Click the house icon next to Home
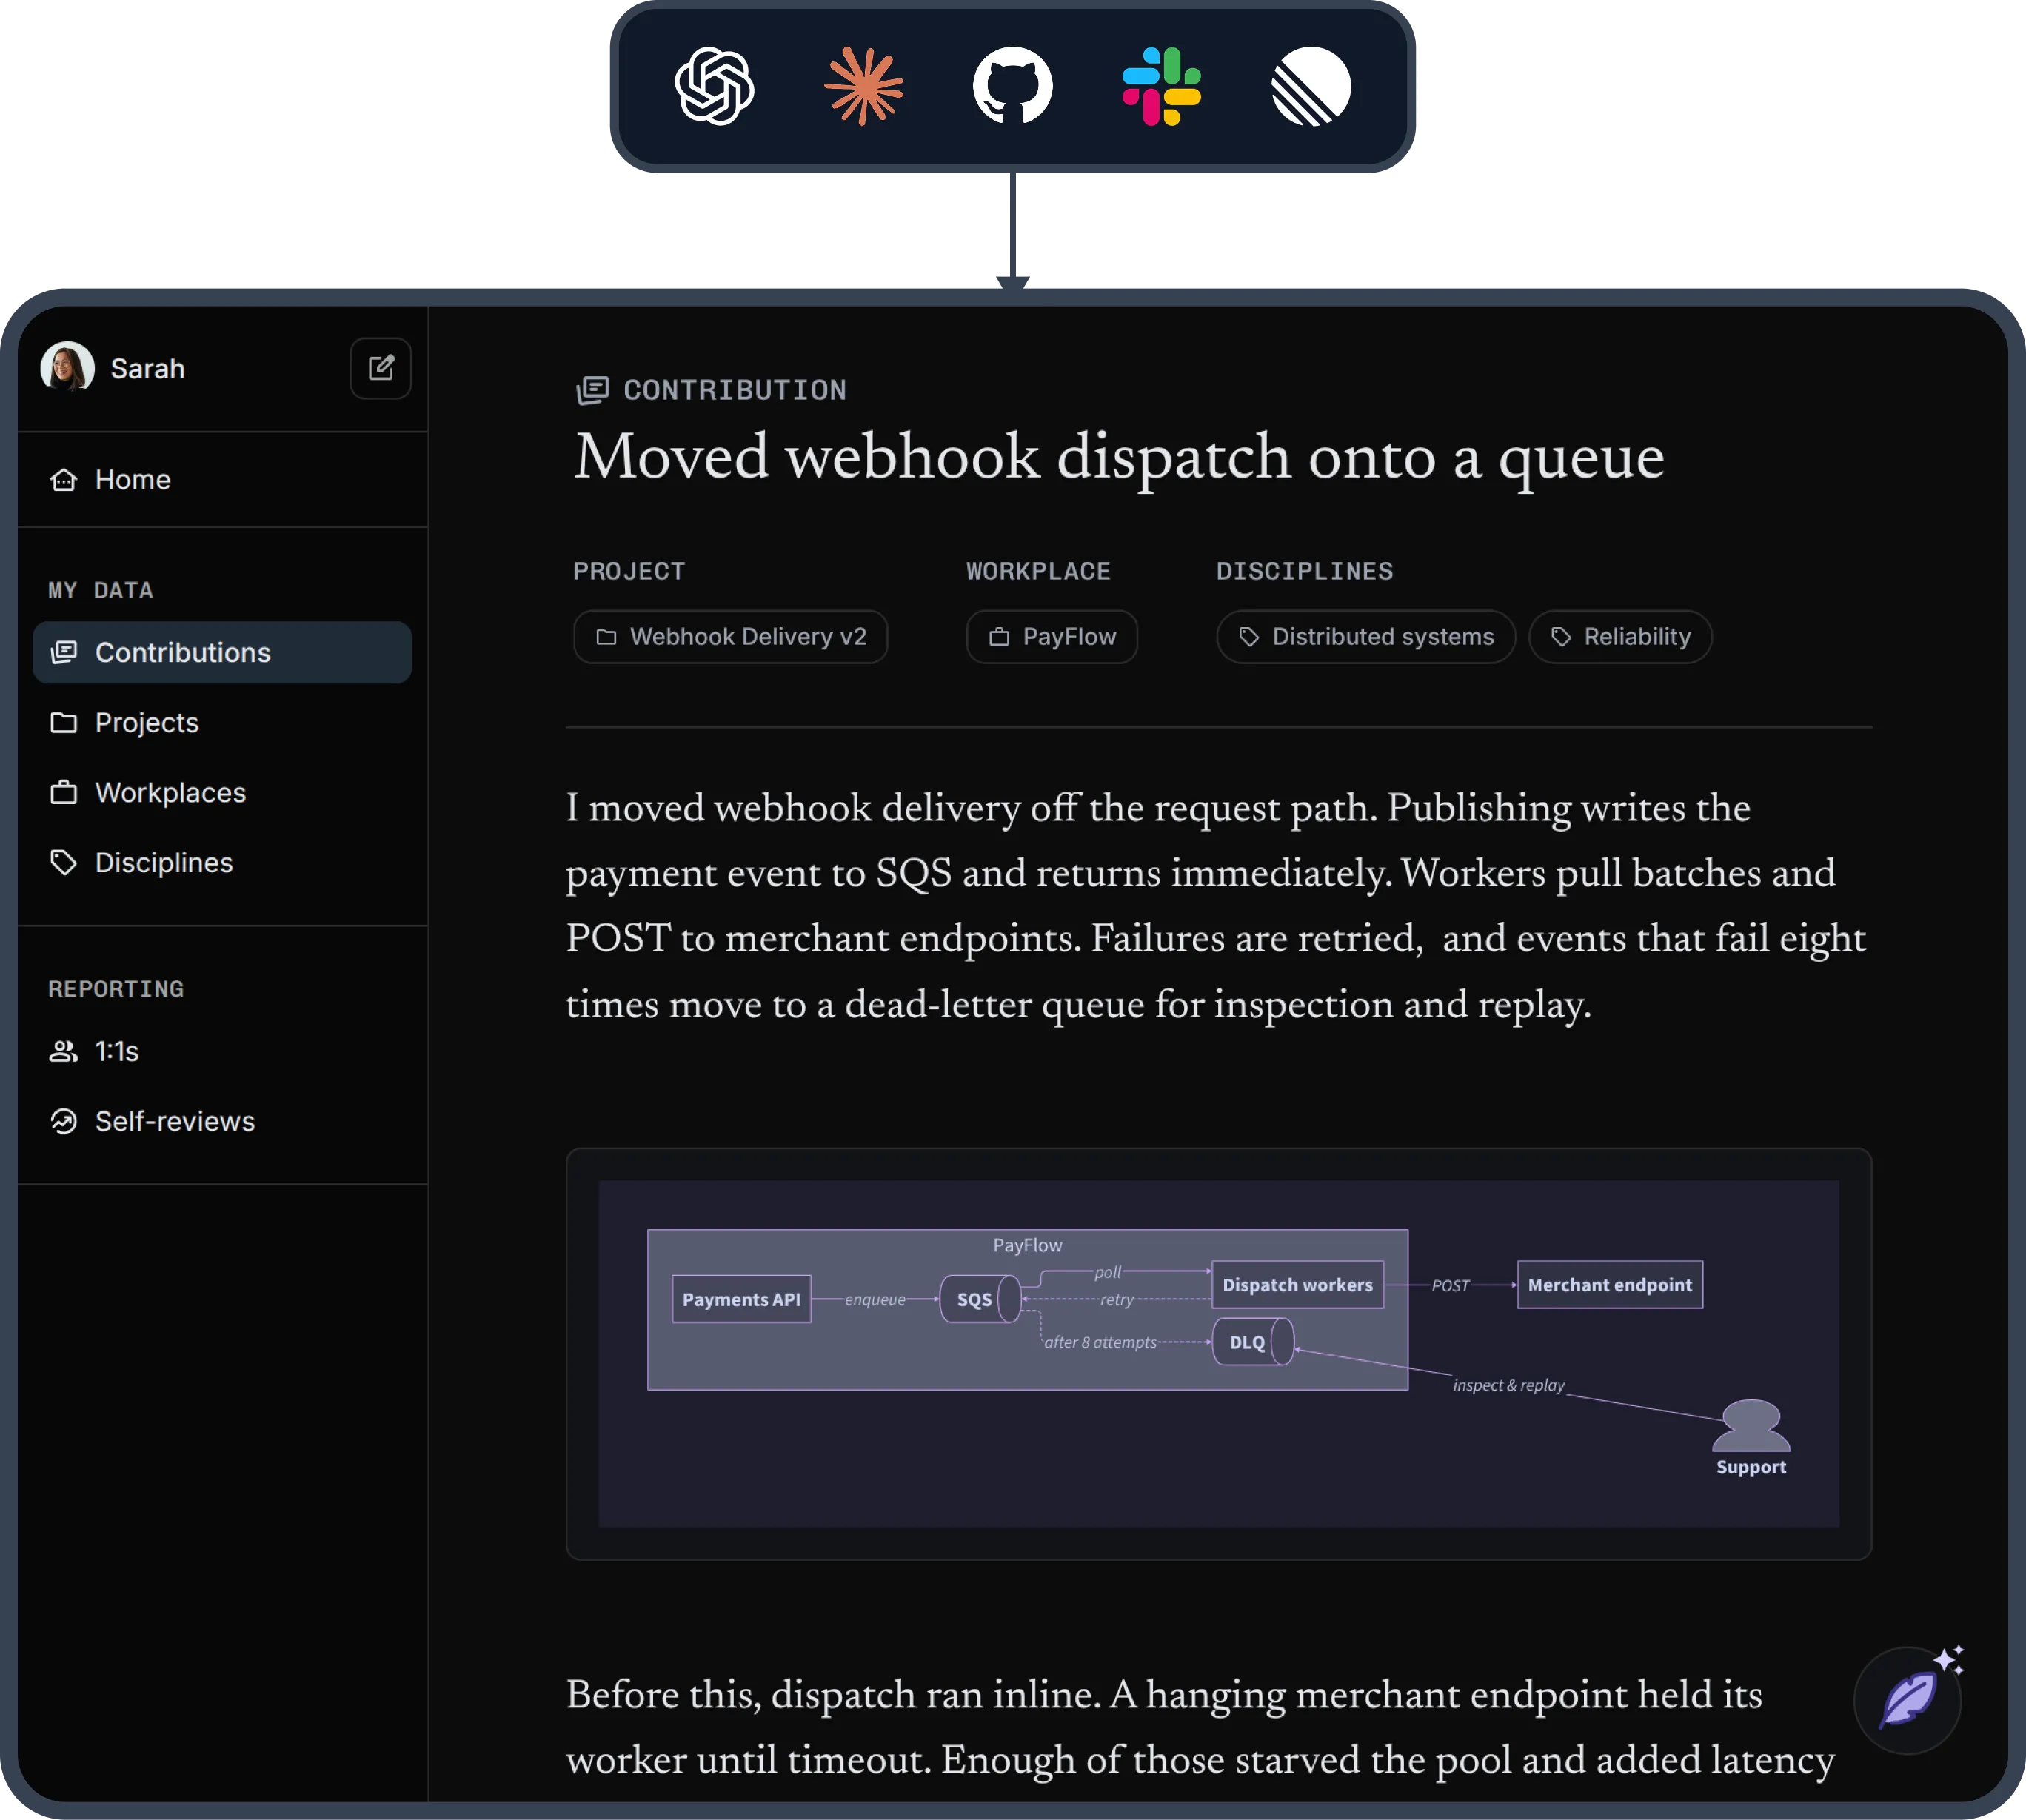 click(64, 480)
